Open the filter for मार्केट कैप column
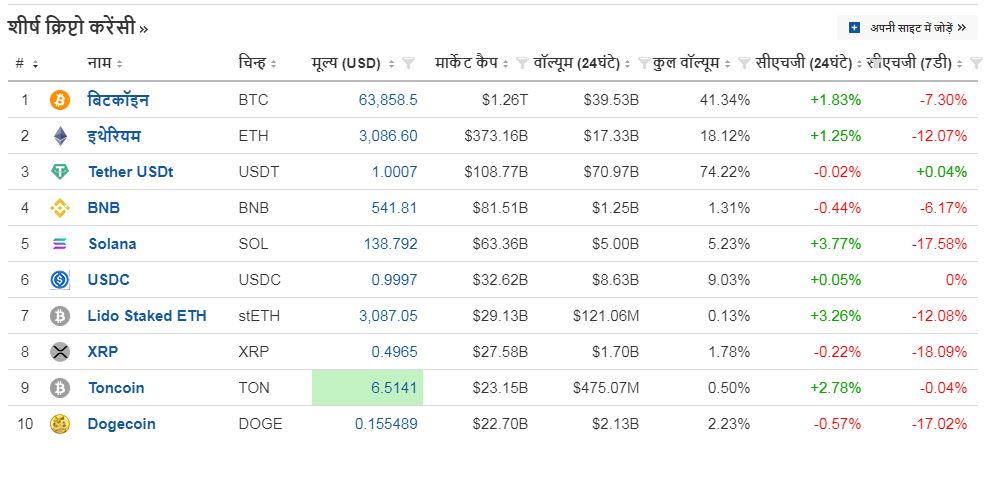Screen dimensions: 1004x479 [x=522, y=63]
